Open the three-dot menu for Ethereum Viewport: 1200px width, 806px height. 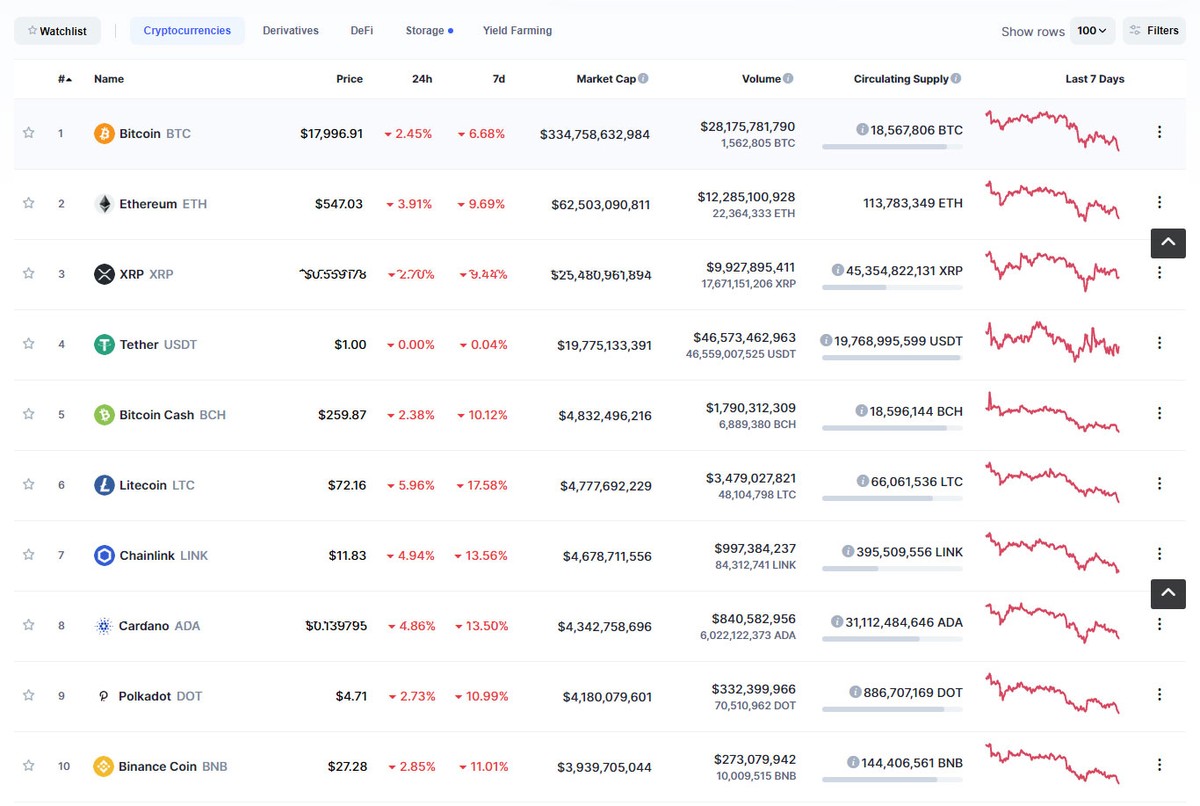[1159, 202]
